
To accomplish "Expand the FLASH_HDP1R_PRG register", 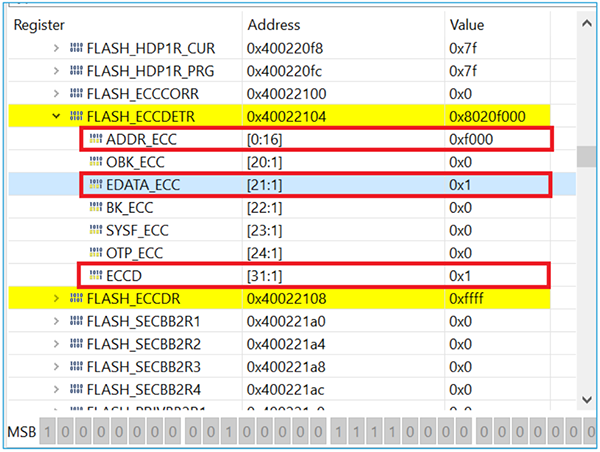I will [57, 71].
